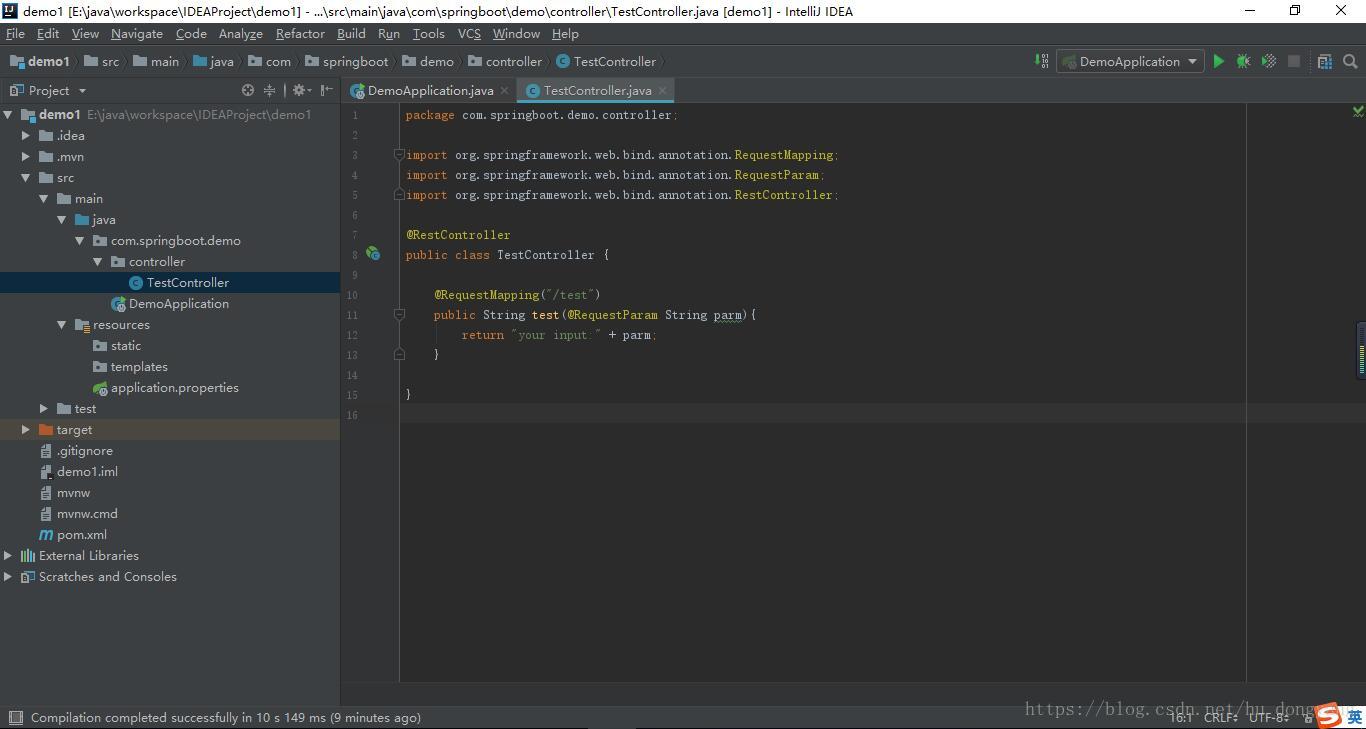Image resolution: width=1366 pixels, height=729 pixels.
Task: Expand the .mvn folder
Action: coord(26,156)
